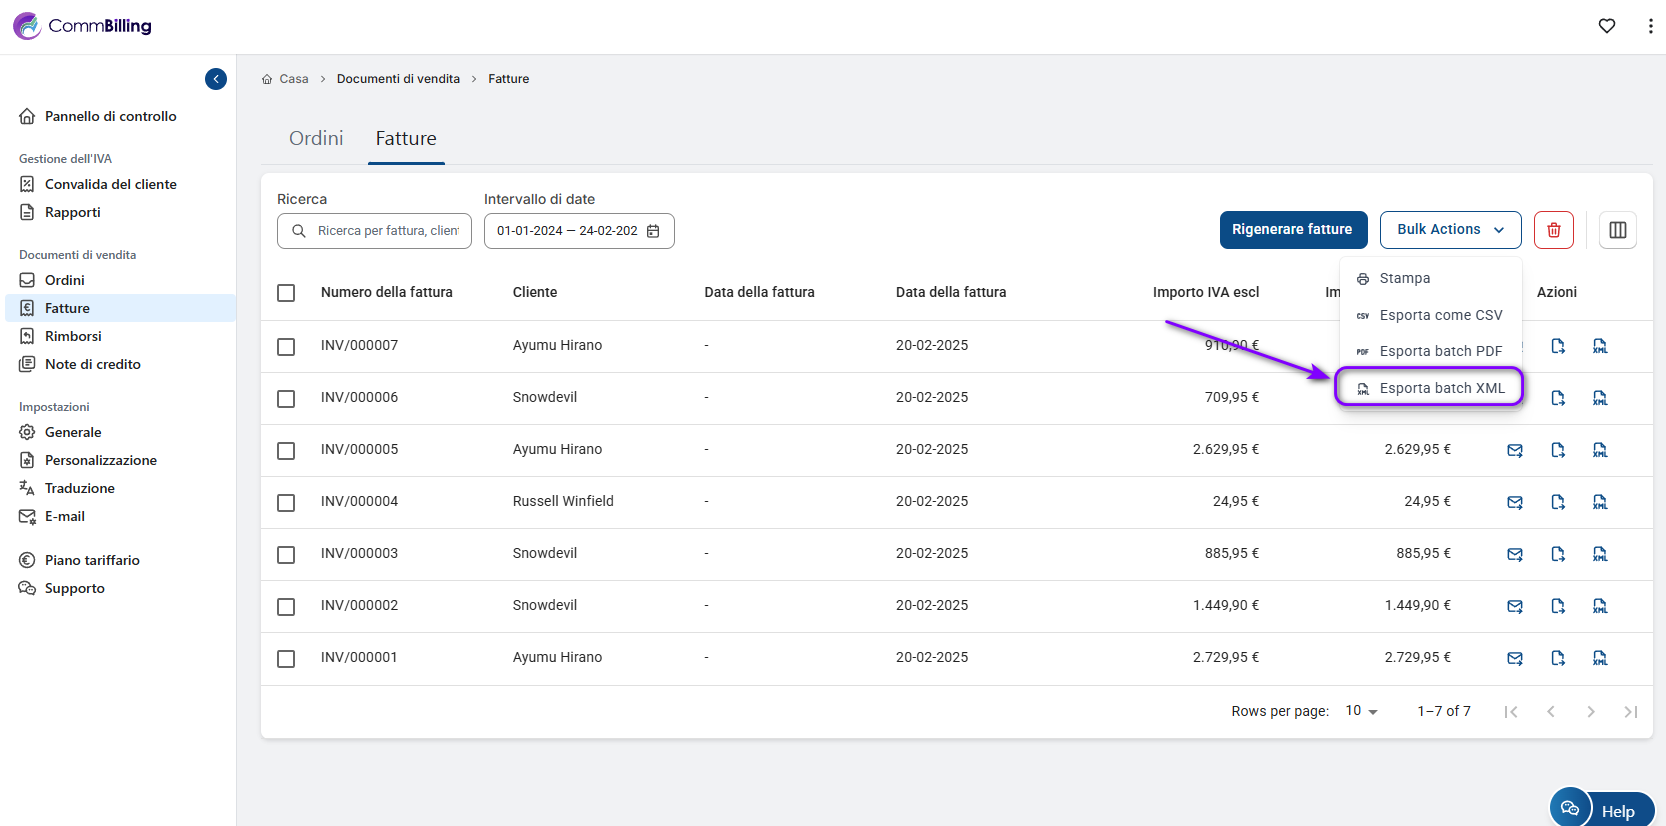This screenshot has height=826, width=1666.
Task: Click email icon for INV/000005 row
Action: click(1514, 450)
